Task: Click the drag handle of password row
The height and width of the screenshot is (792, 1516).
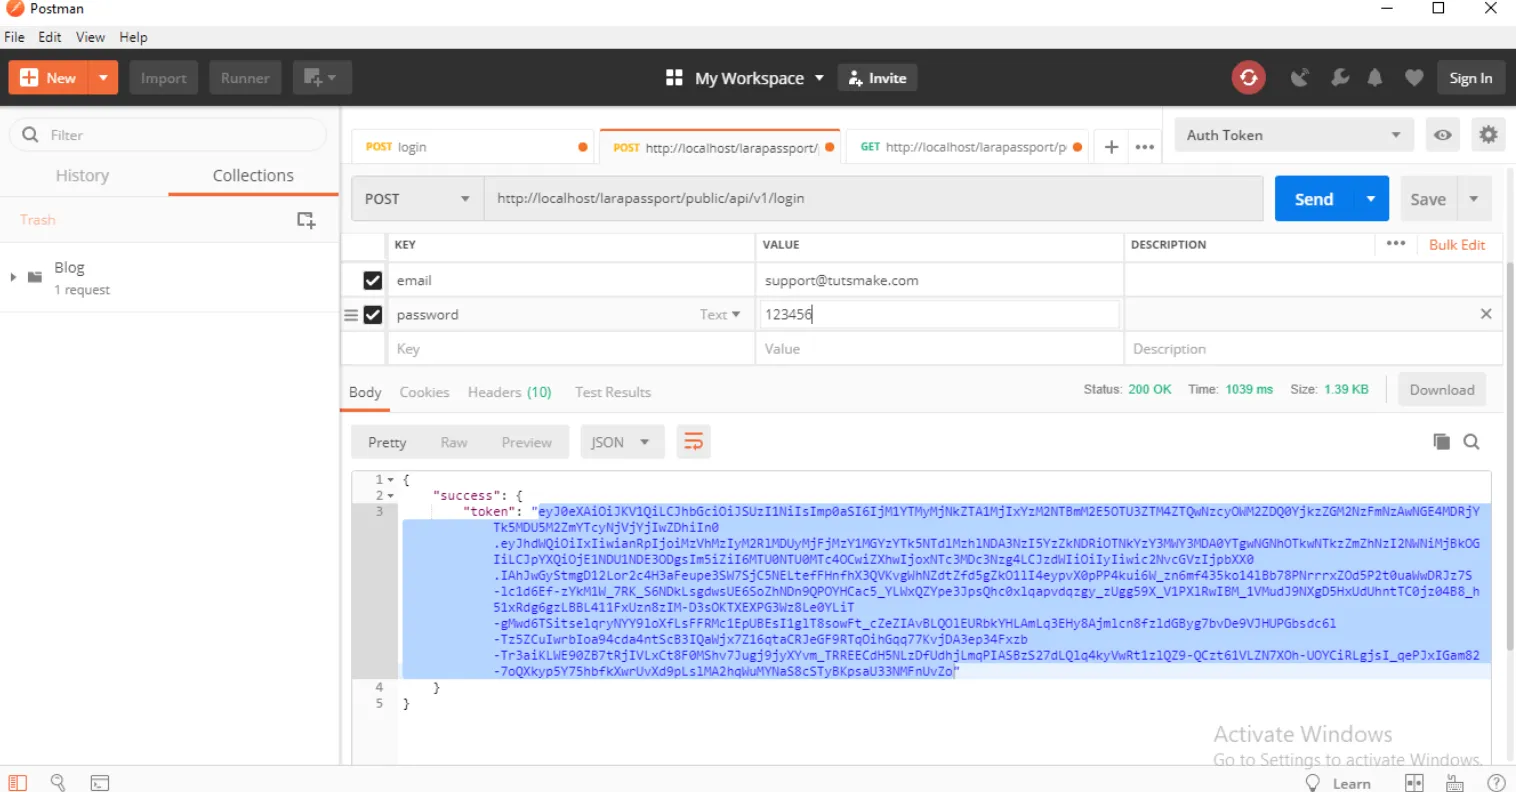Action: (x=351, y=315)
